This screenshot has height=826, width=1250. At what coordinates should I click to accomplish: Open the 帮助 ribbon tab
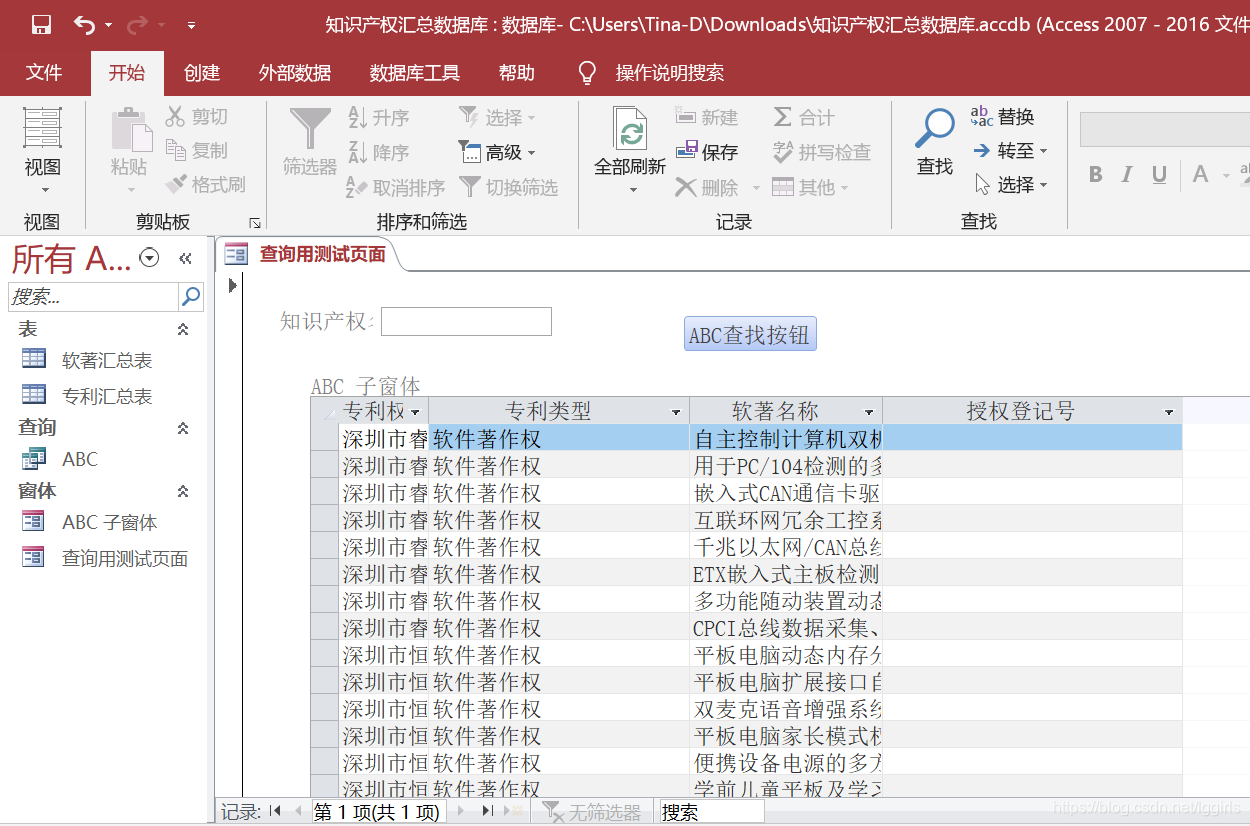pyautogui.click(x=517, y=72)
